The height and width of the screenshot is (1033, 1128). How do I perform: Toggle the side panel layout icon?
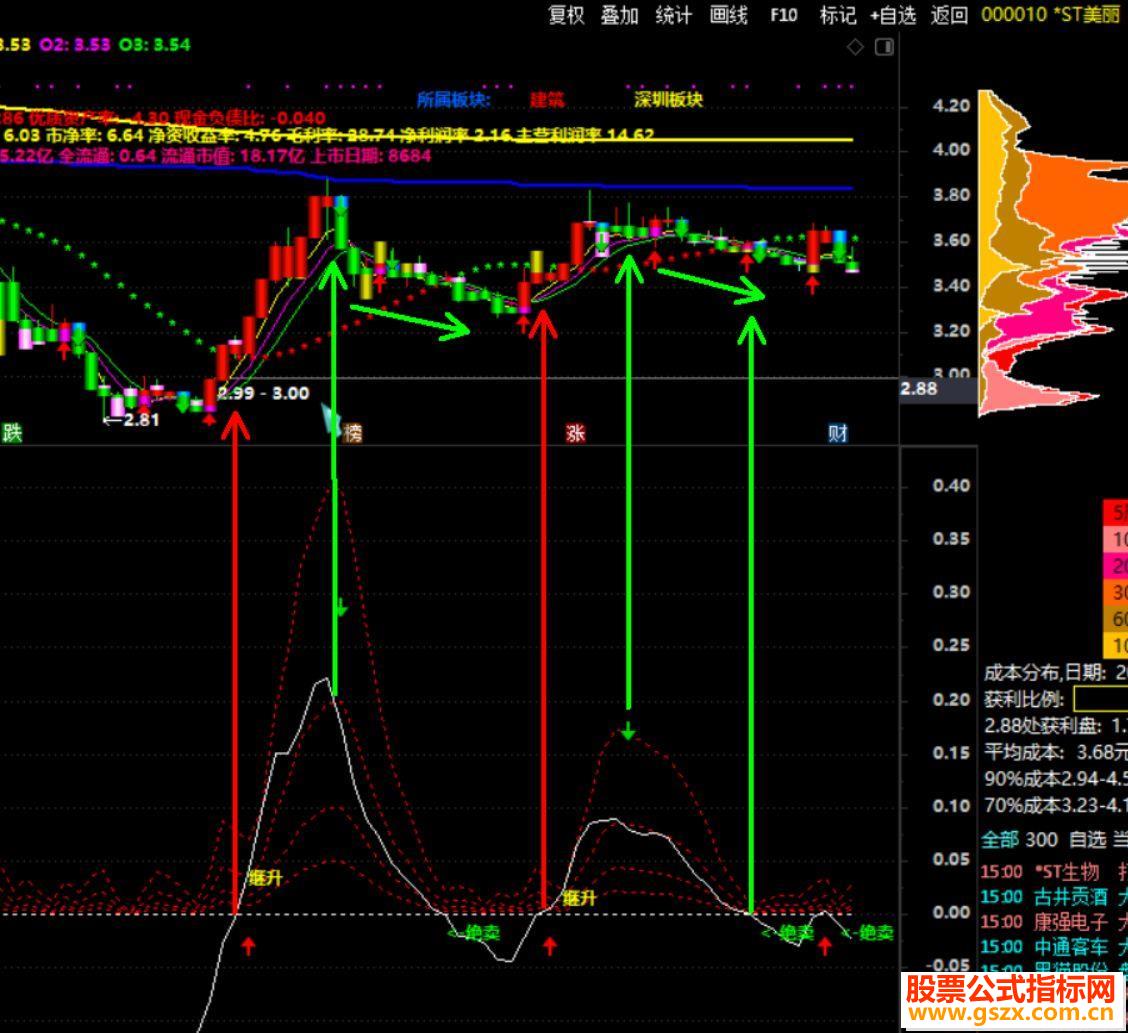click(x=884, y=47)
